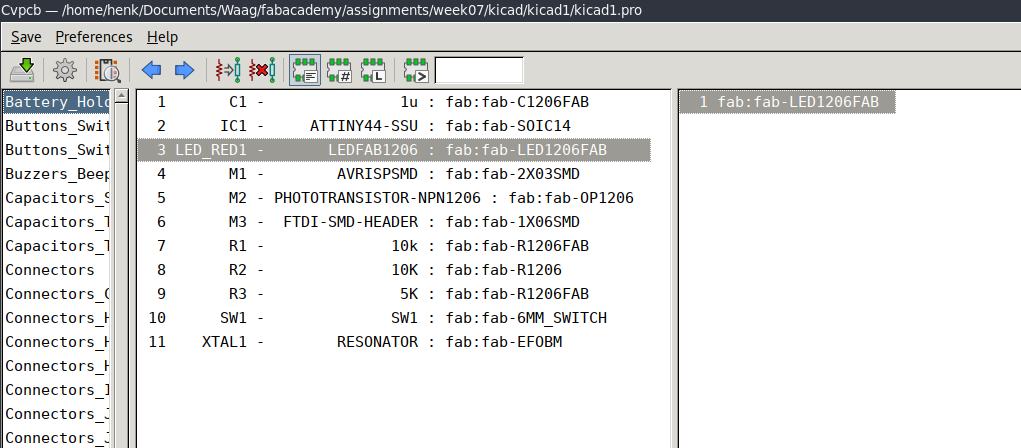Toggle filter footprints by library
Screen dimensions: 1021x448
[x=374, y=70]
